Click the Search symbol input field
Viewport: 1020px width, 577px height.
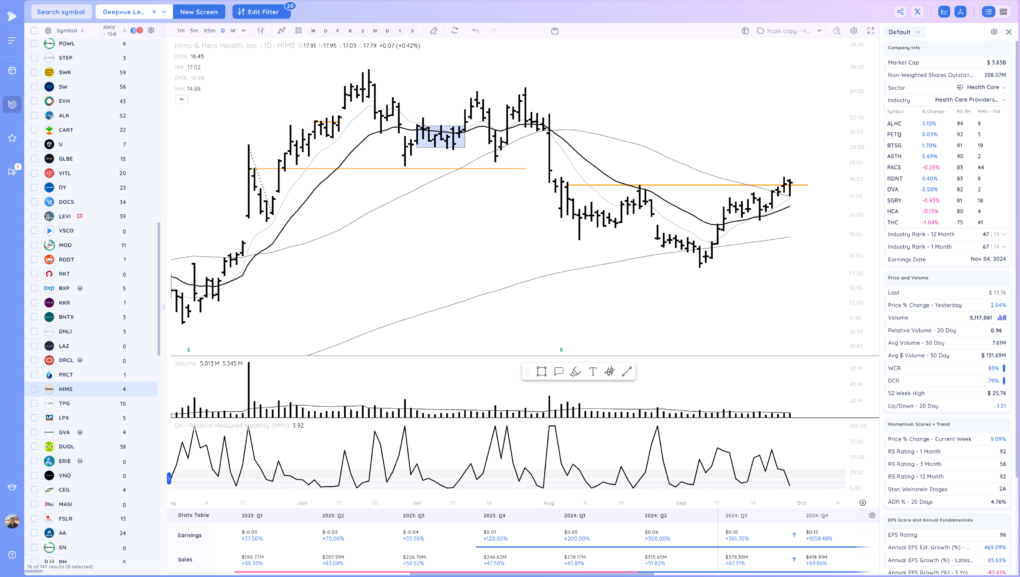pyautogui.click(x=61, y=12)
